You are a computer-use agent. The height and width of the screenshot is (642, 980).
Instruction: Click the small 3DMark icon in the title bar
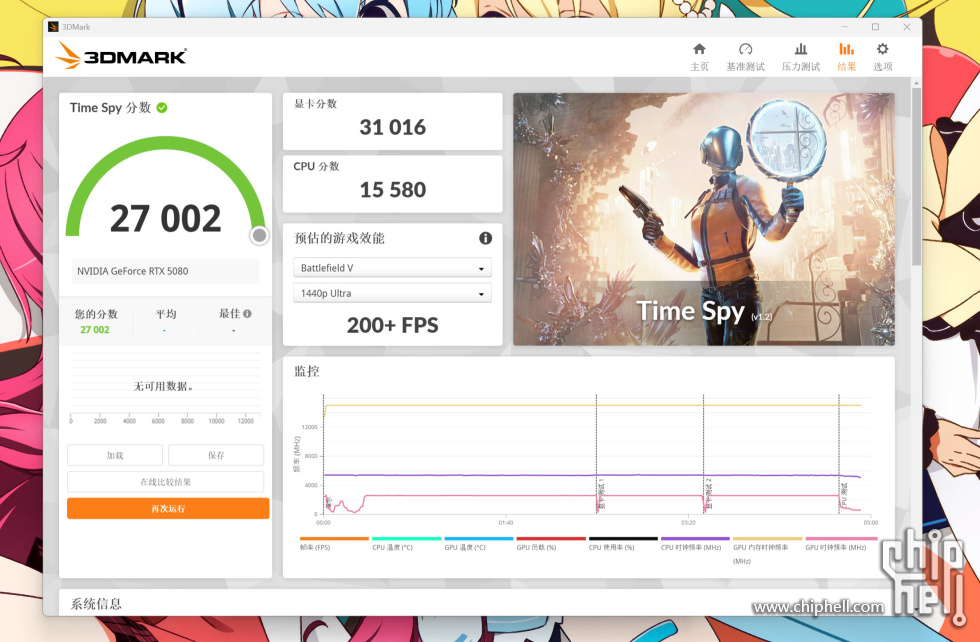[x=53, y=27]
